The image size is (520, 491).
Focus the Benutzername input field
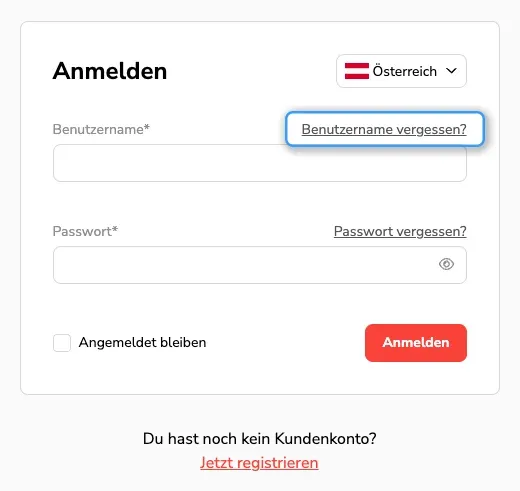coord(260,163)
